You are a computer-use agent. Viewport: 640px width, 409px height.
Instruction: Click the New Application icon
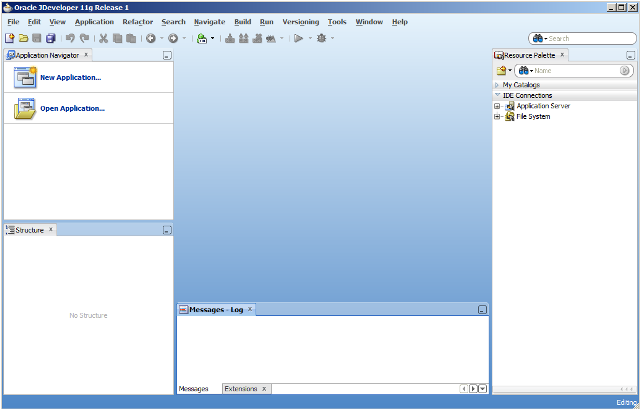tap(25, 77)
